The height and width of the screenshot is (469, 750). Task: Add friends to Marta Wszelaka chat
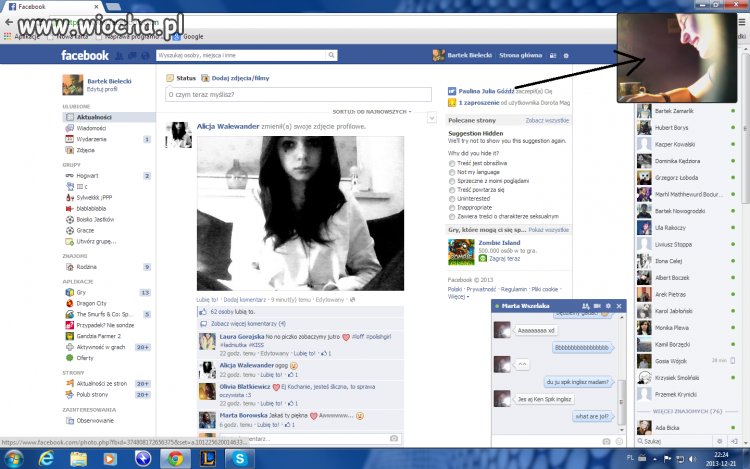point(585,306)
